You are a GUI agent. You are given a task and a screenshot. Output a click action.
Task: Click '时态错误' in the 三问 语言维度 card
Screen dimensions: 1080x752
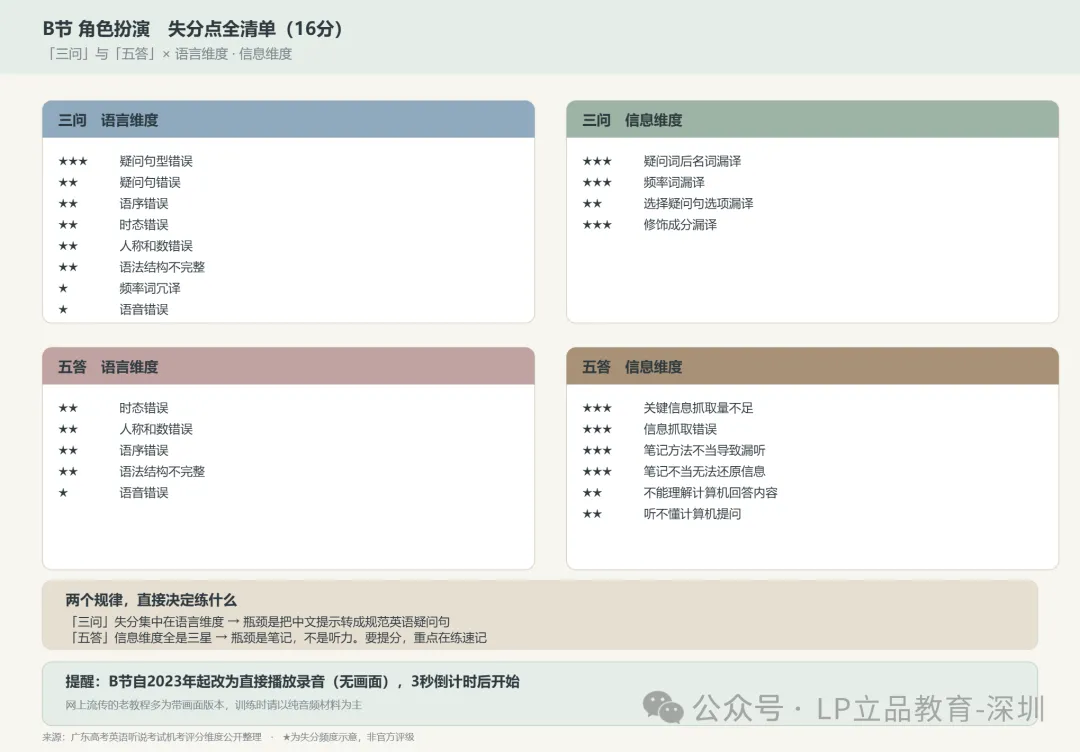(143, 225)
